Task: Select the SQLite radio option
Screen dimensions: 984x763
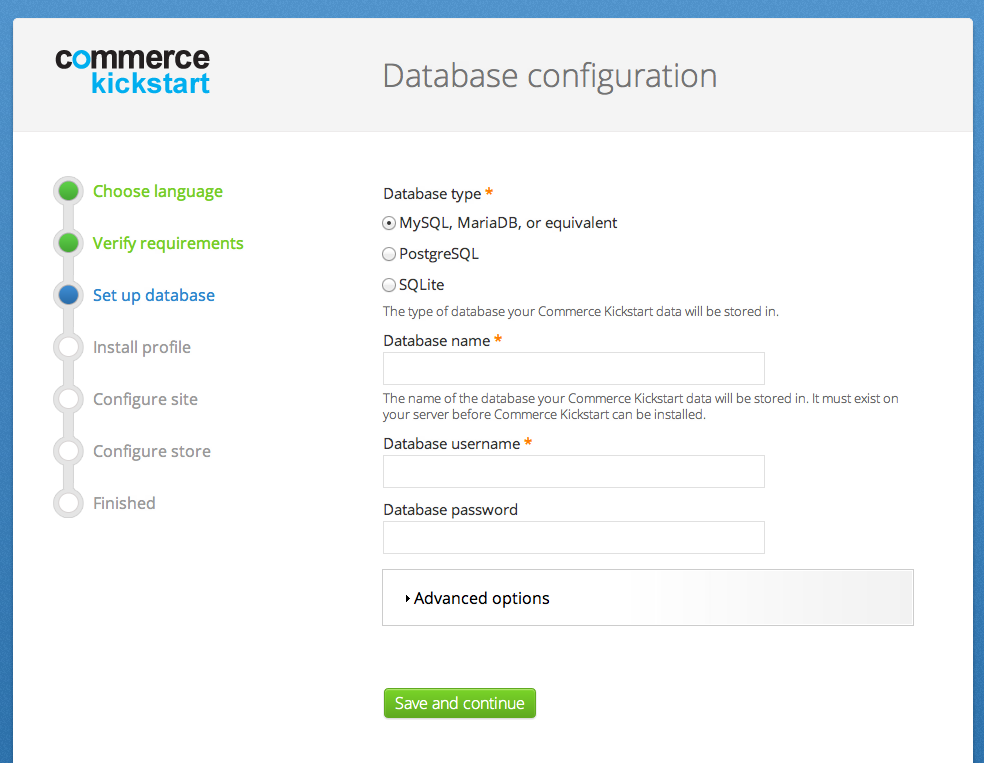Action: (390, 285)
